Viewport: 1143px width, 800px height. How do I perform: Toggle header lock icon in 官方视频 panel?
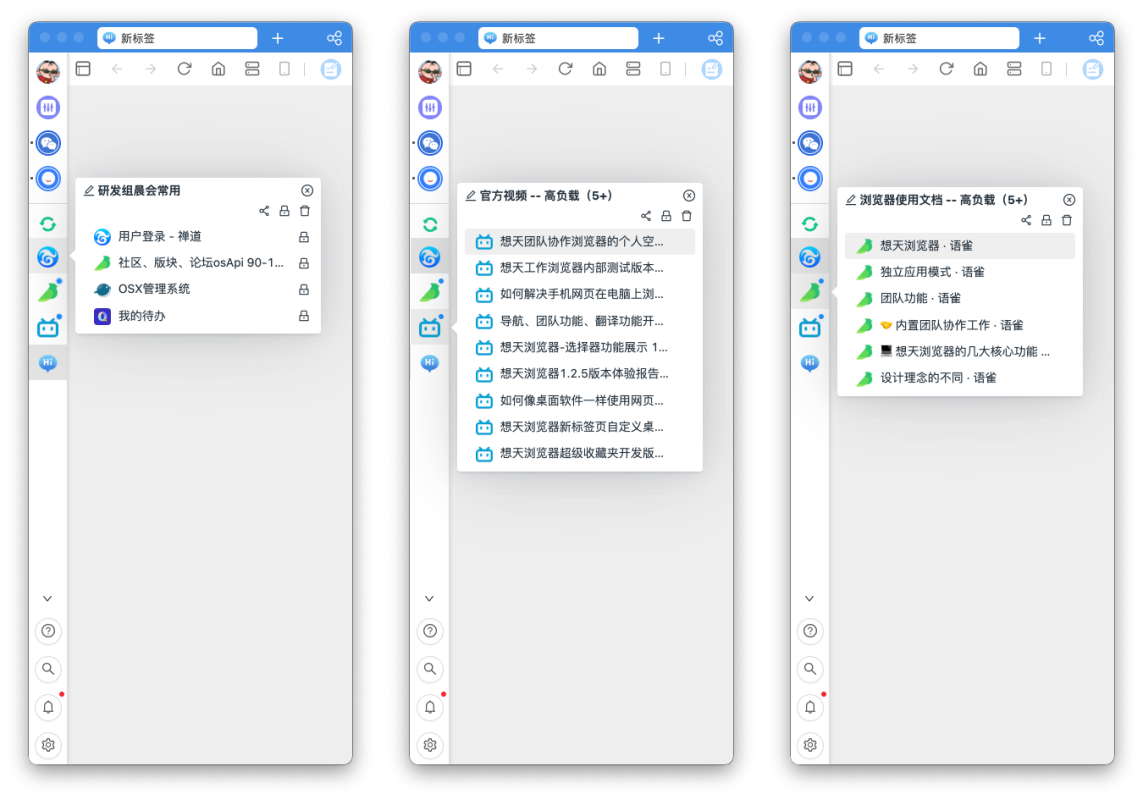click(666, 216)
